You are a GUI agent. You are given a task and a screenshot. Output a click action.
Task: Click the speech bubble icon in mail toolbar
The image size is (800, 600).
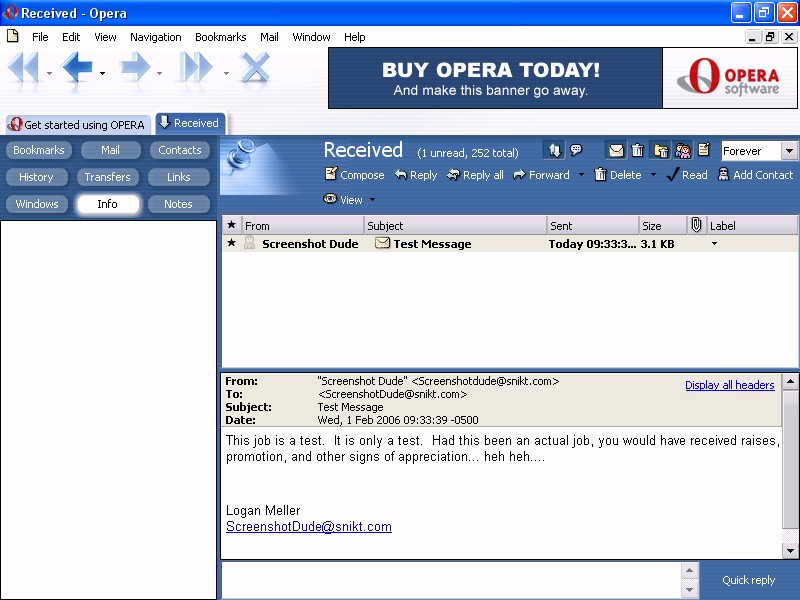(x=576, y=149)
